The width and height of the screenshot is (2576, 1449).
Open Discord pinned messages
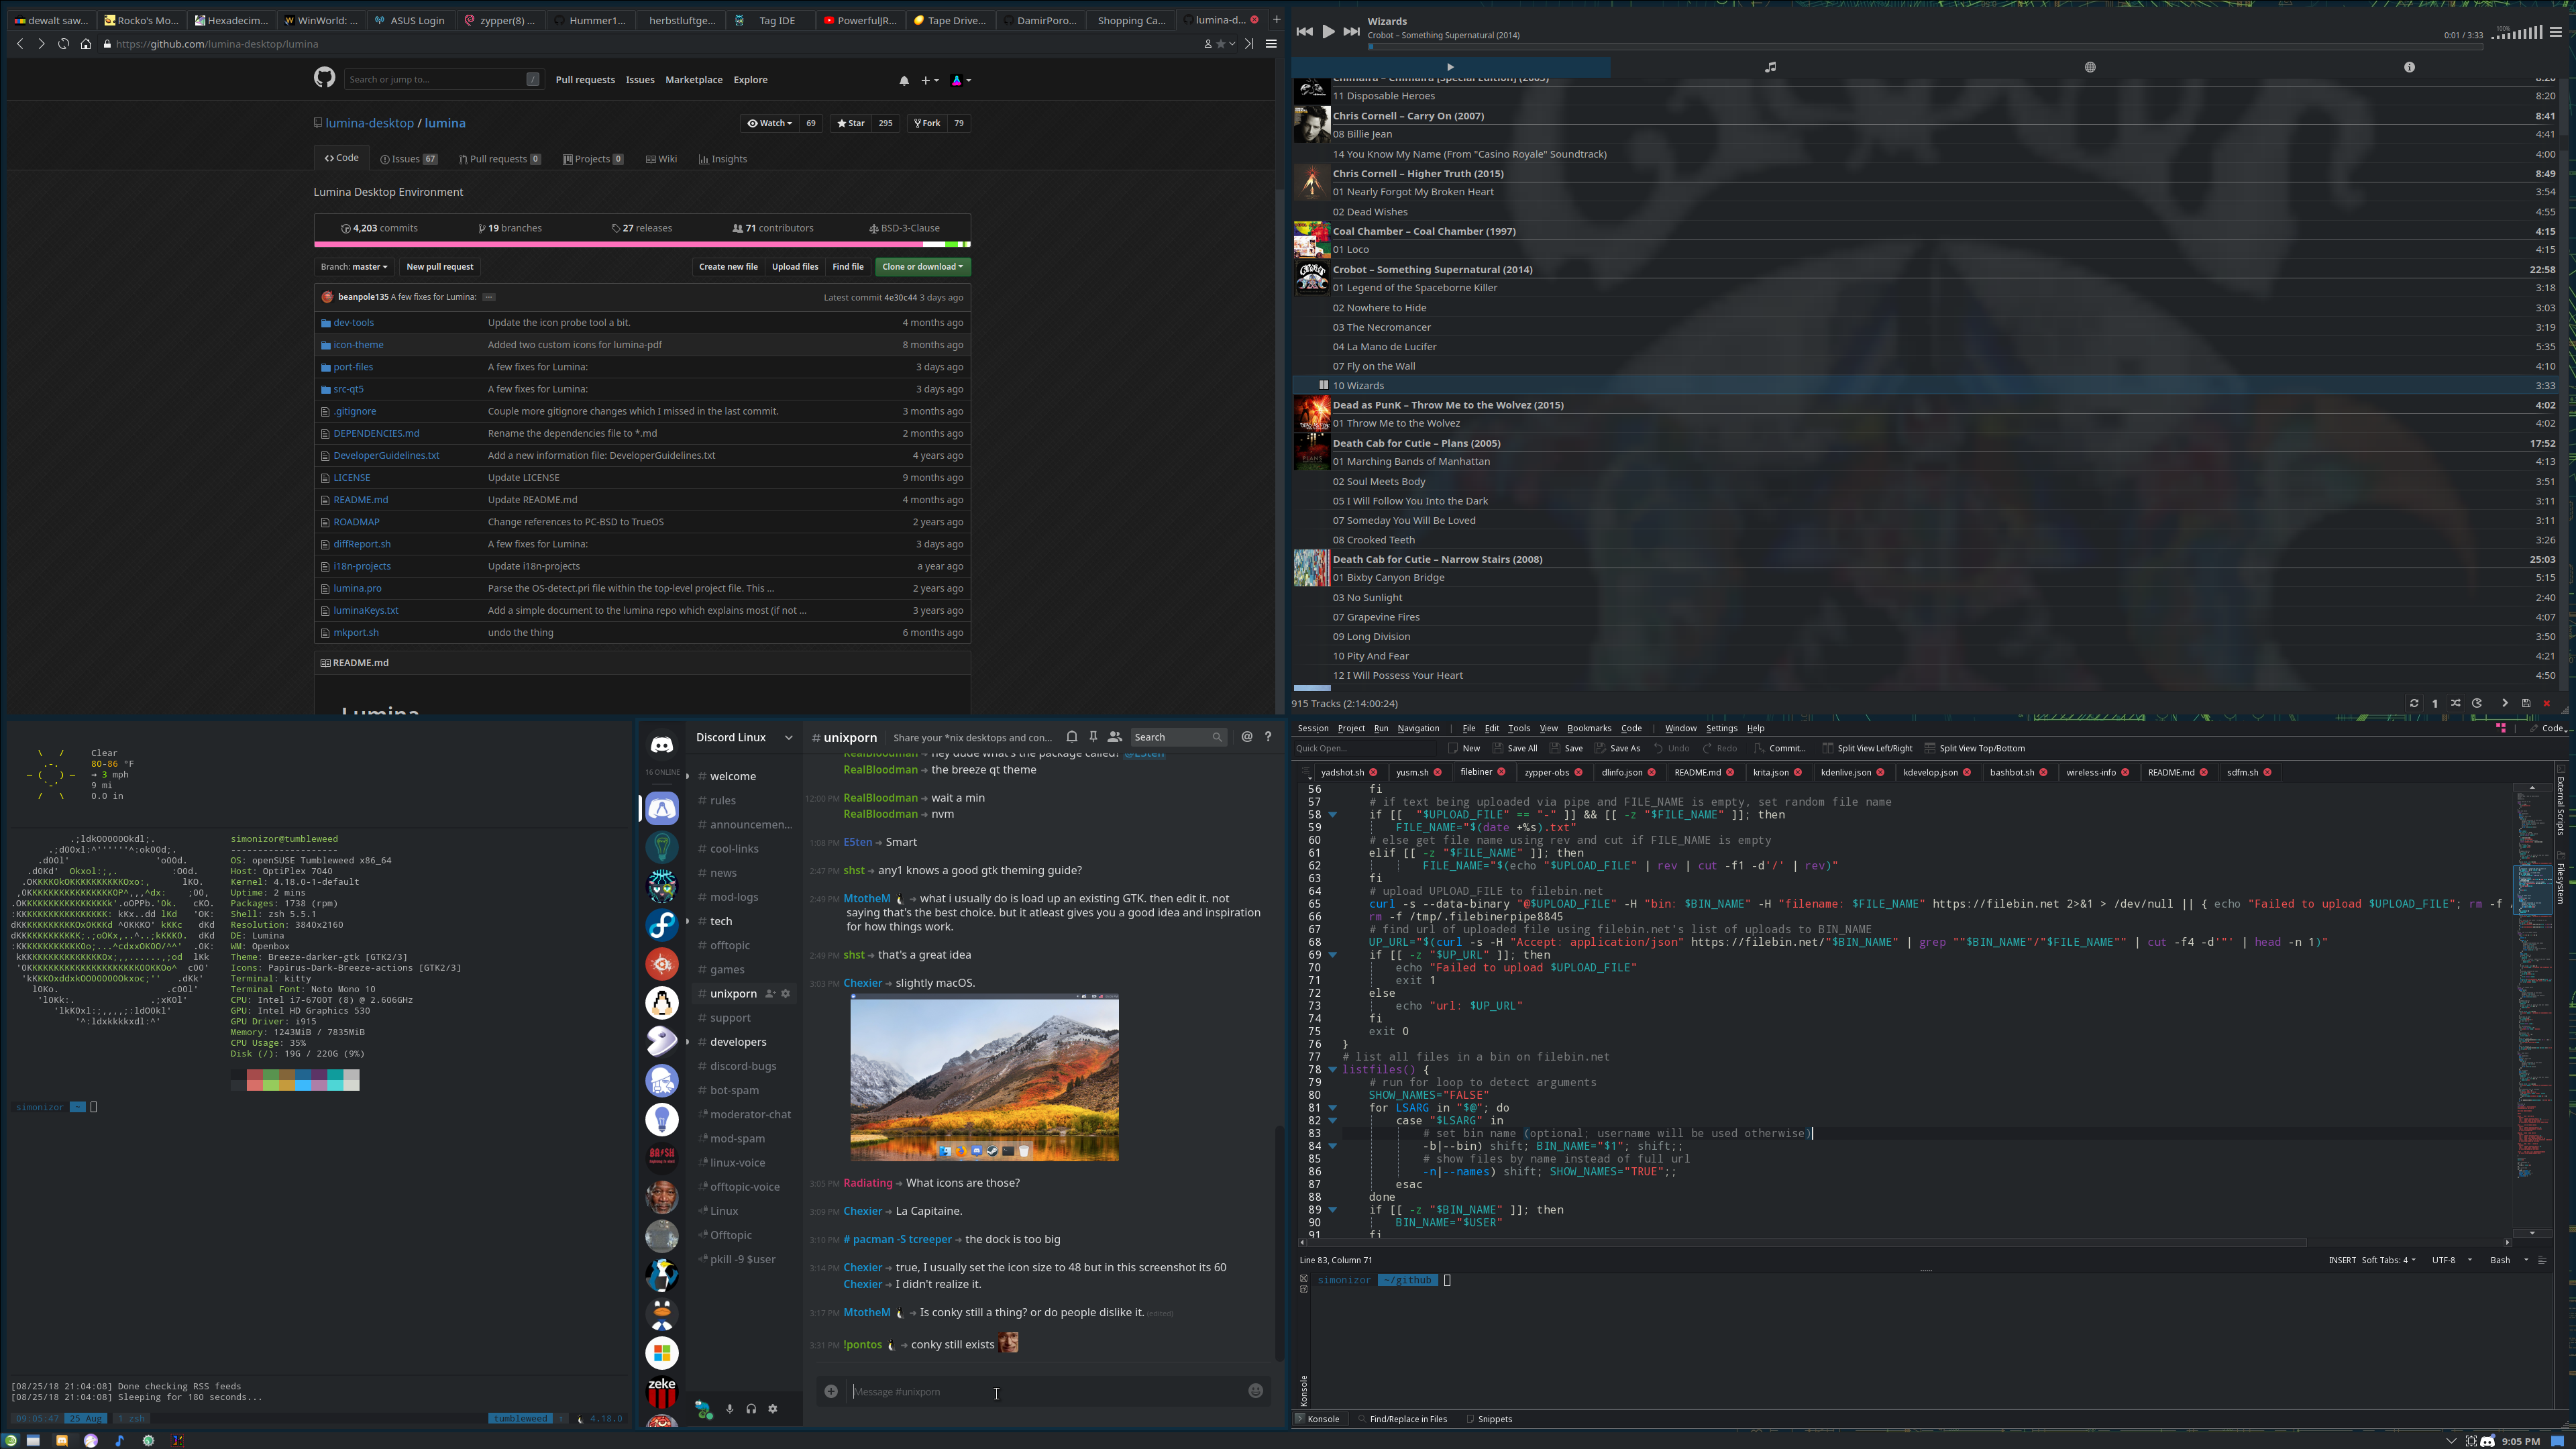click(x=1093, y=737)
